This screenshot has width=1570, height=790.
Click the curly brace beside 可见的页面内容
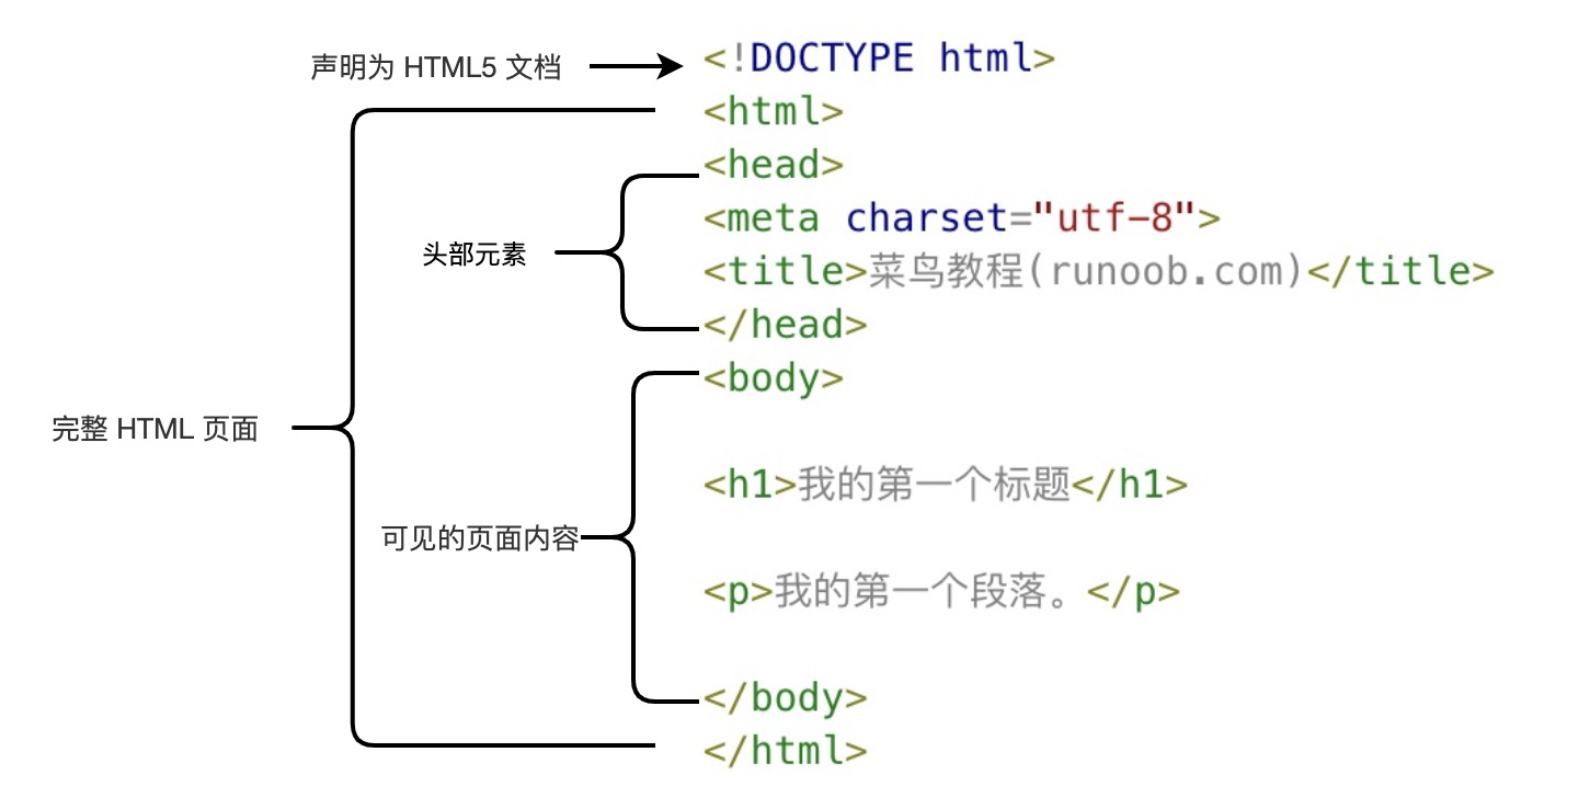click(633, 537)
